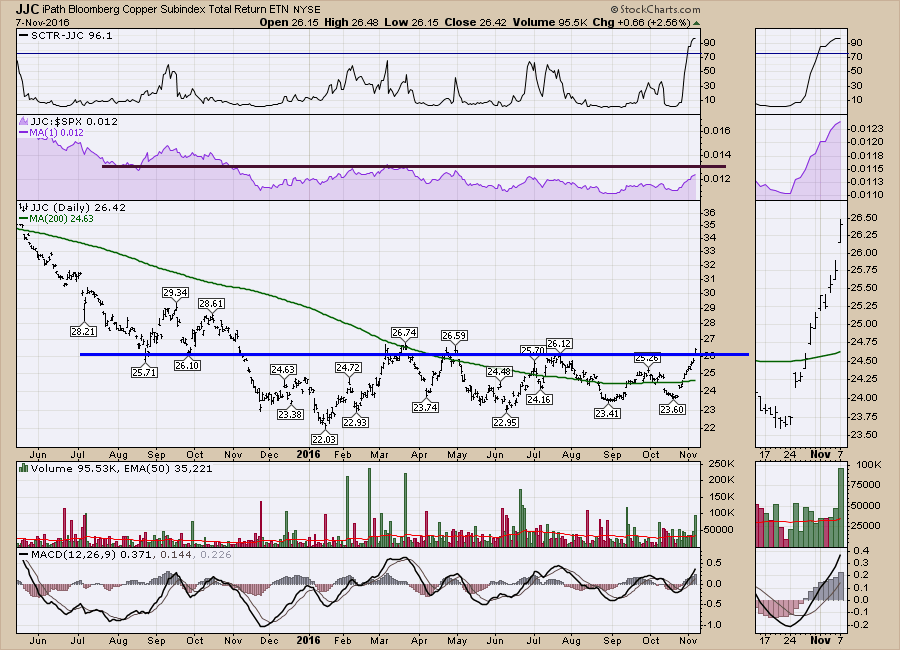Click the 22.03 lowest price label
Image resolution: width=900 pixels, height=650 pixels.
[324, 439]
